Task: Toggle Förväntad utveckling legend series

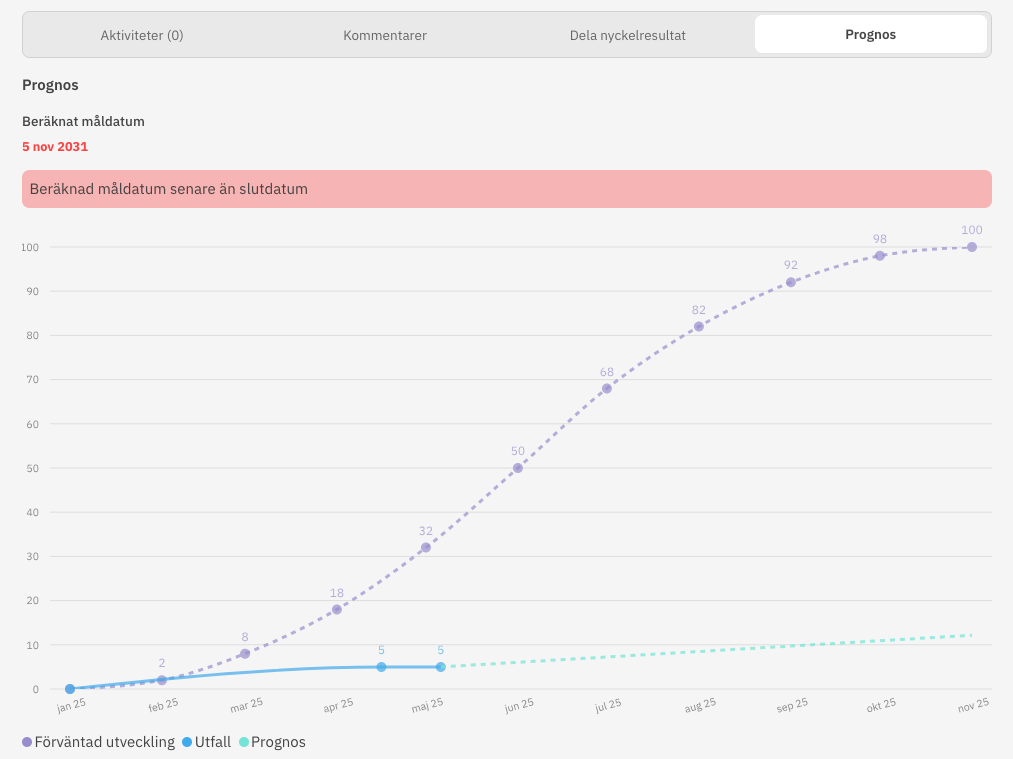Action: point(105,742)
